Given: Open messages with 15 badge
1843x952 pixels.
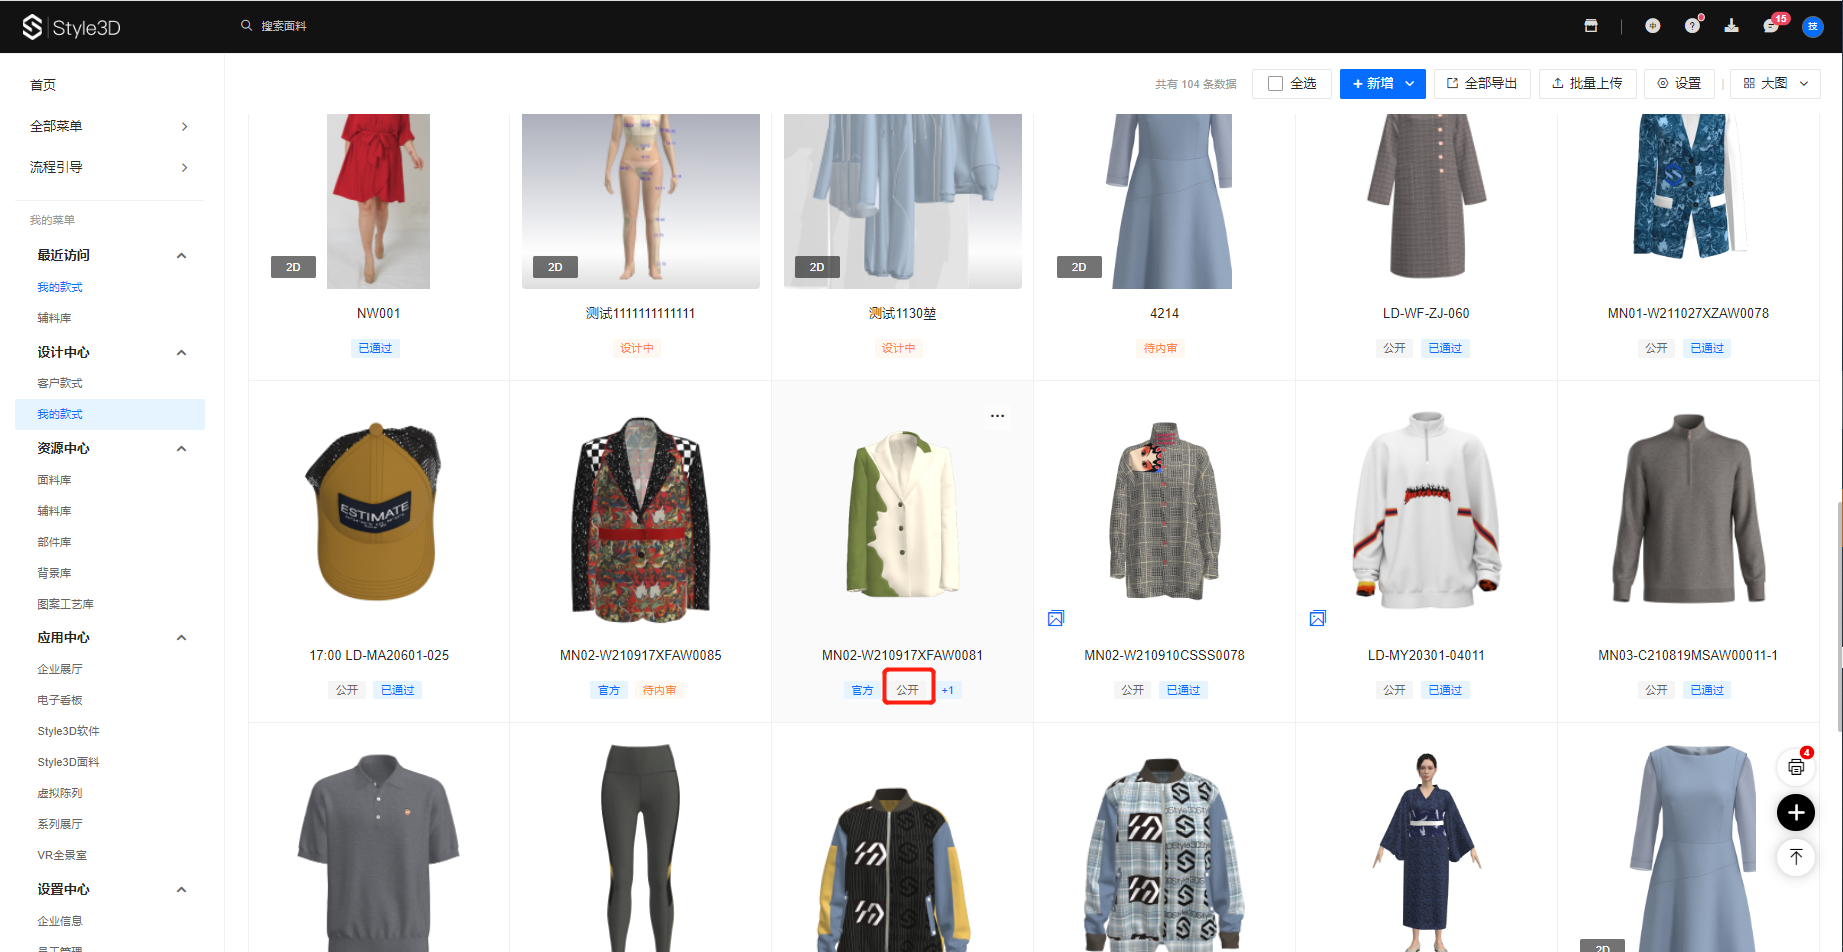Looking at the screenshot, I should tap(1771, 26).
